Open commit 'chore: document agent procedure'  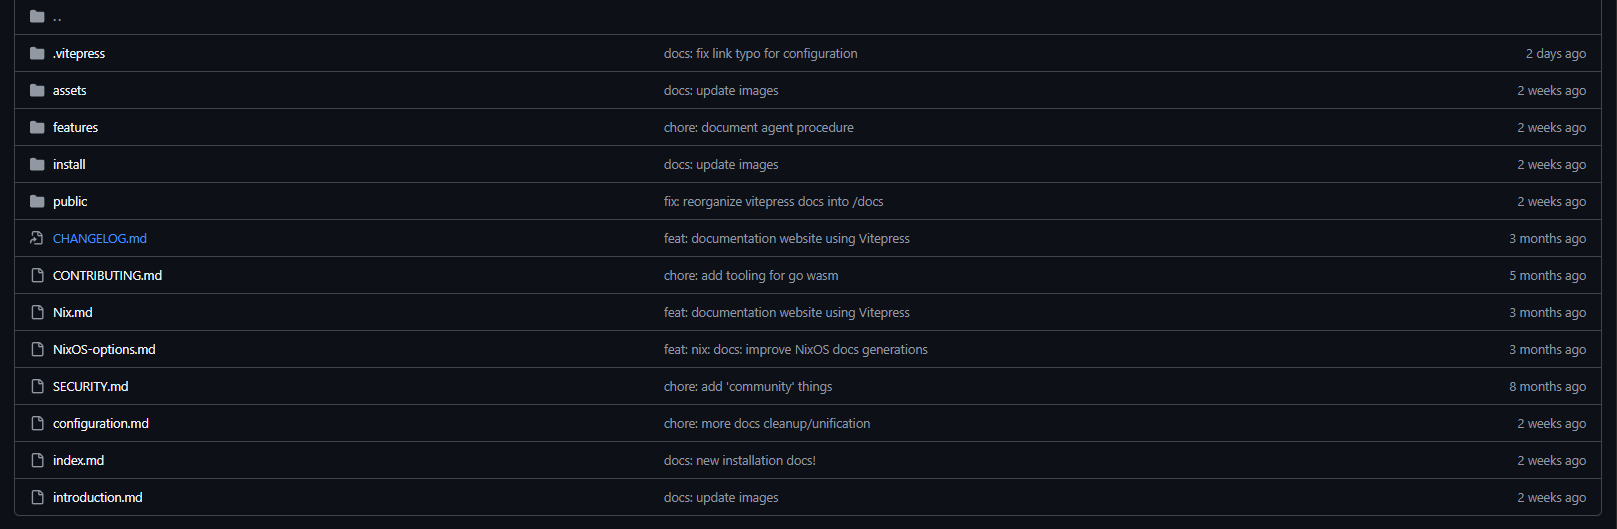coord(758,128)
